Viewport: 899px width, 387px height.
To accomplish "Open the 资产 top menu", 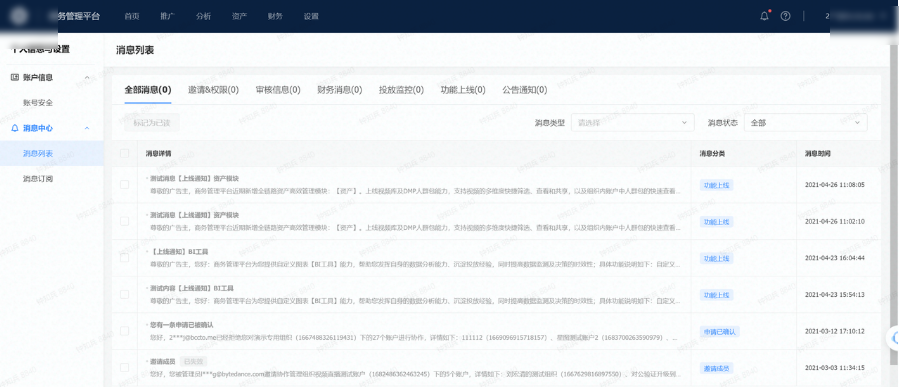I will [x=240, y=16].
